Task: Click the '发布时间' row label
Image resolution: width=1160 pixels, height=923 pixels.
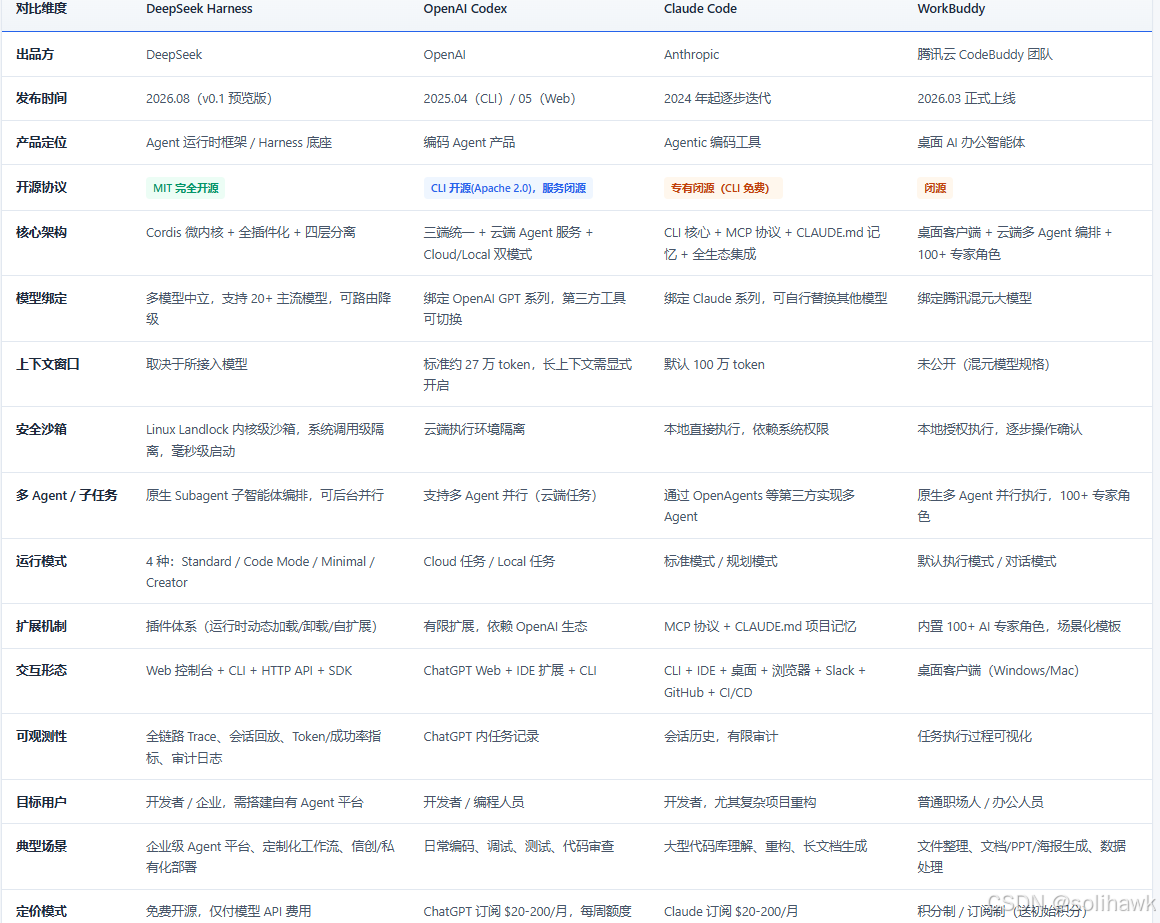Action: (41, 98)
